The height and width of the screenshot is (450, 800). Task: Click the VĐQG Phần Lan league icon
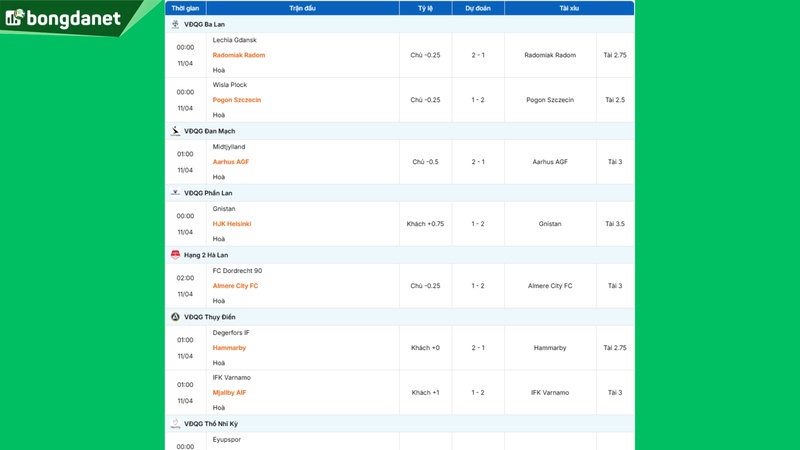(176, 193)
